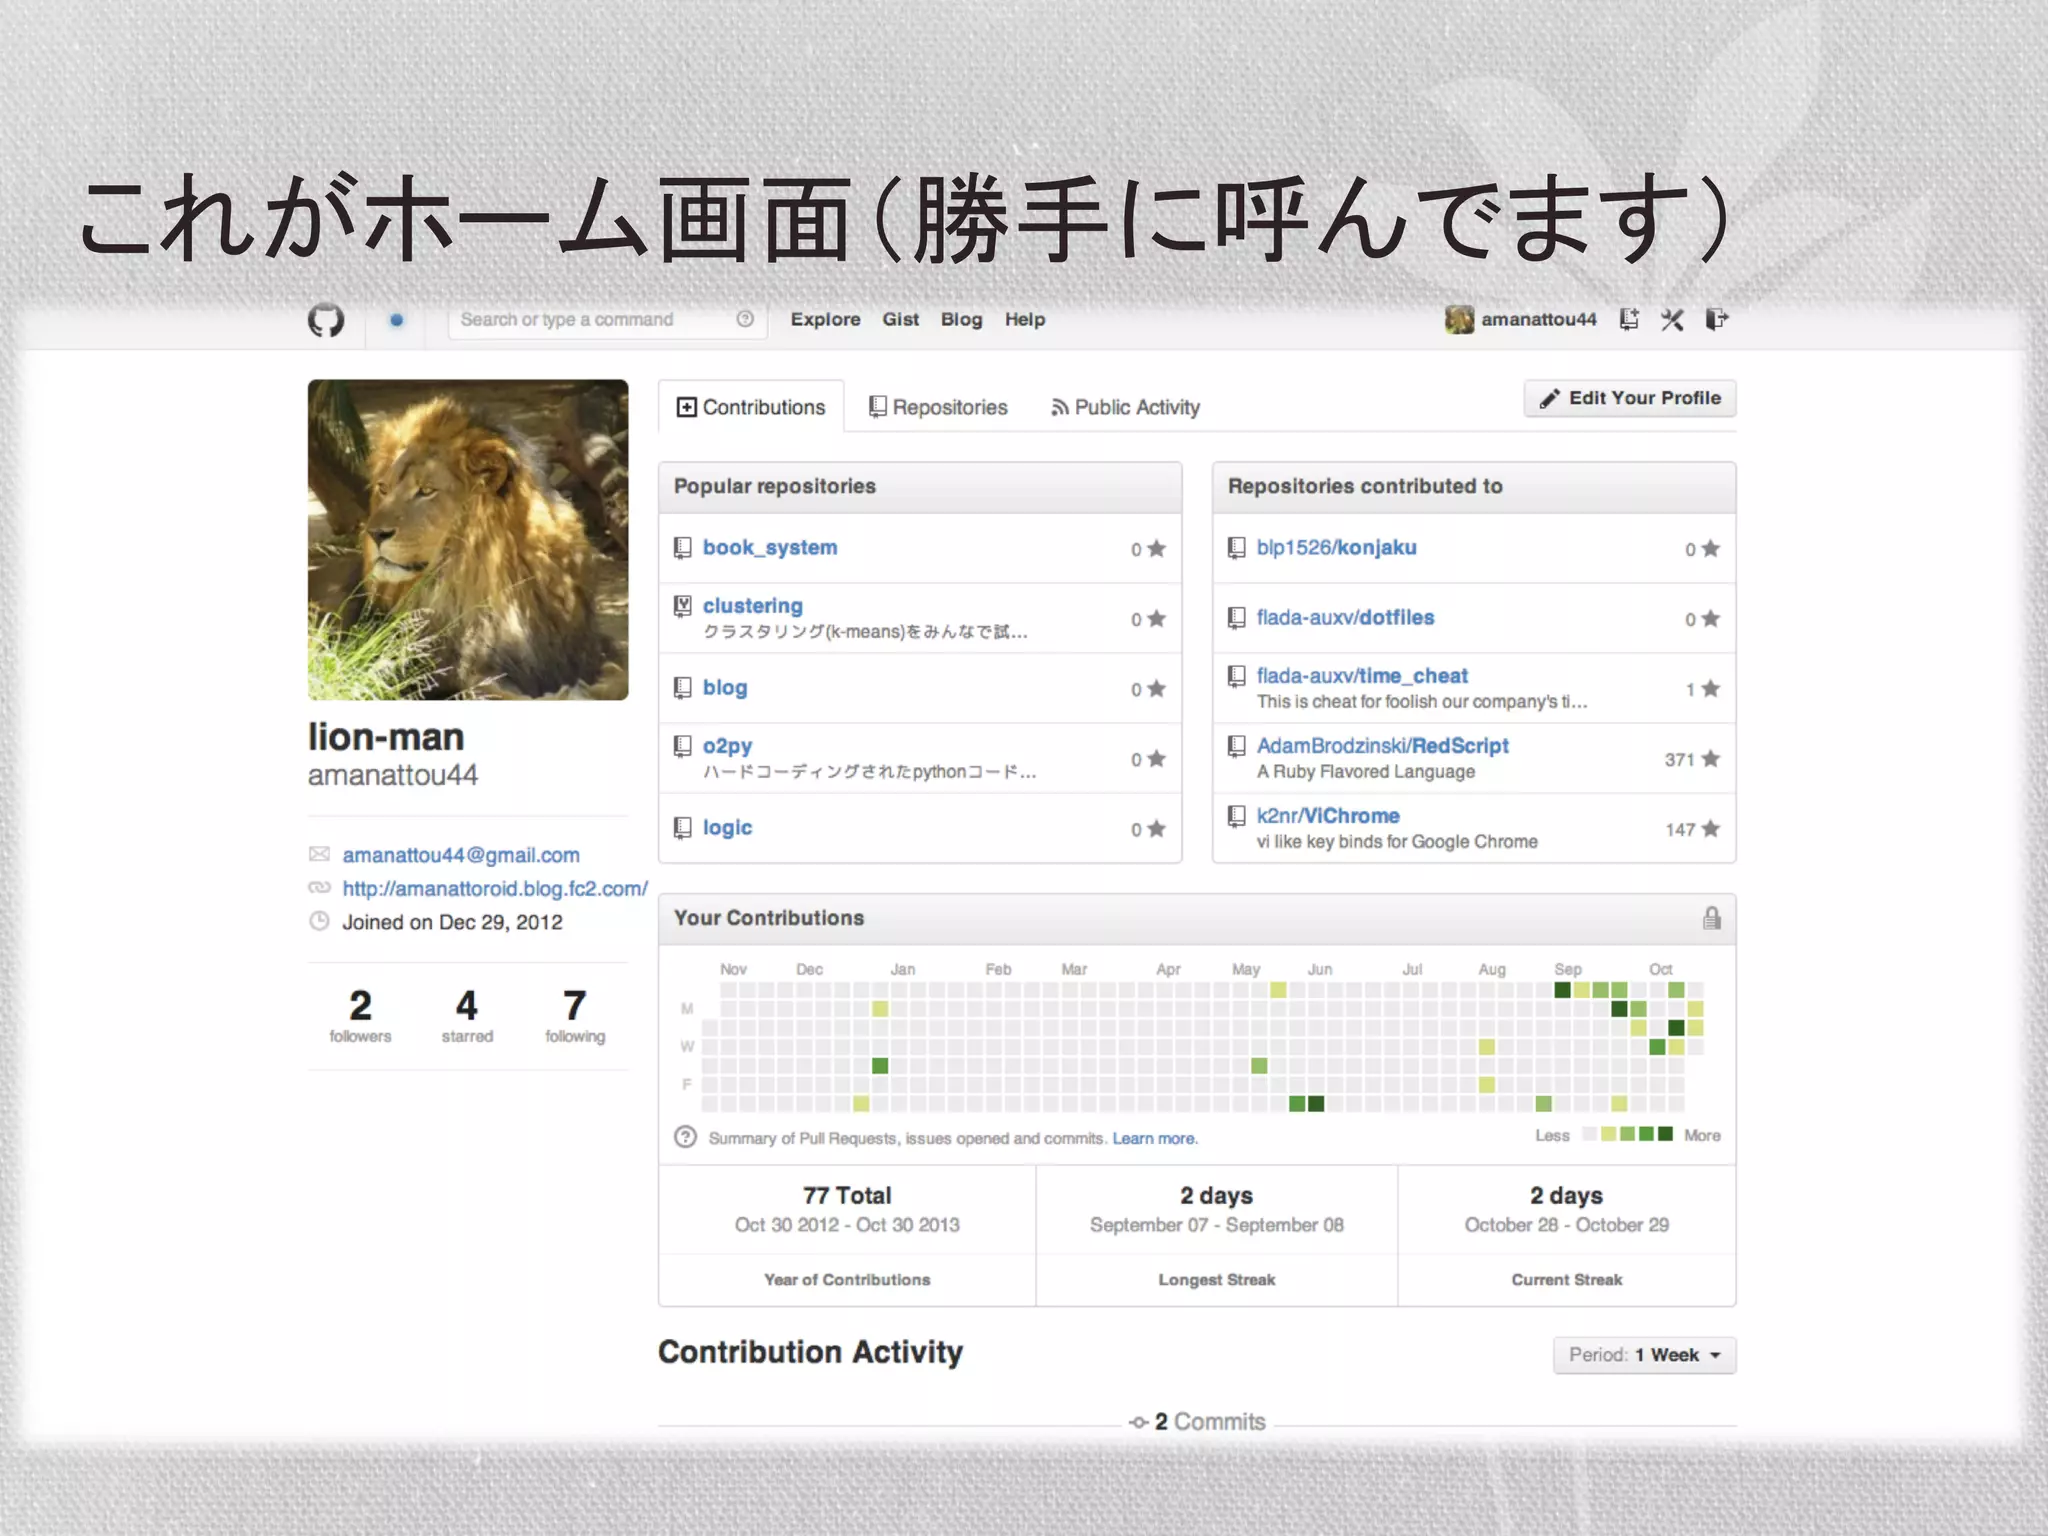Click star icon on RedScript repository
This screenshot has height=1536, width=2048.
tap(1711, 759)
